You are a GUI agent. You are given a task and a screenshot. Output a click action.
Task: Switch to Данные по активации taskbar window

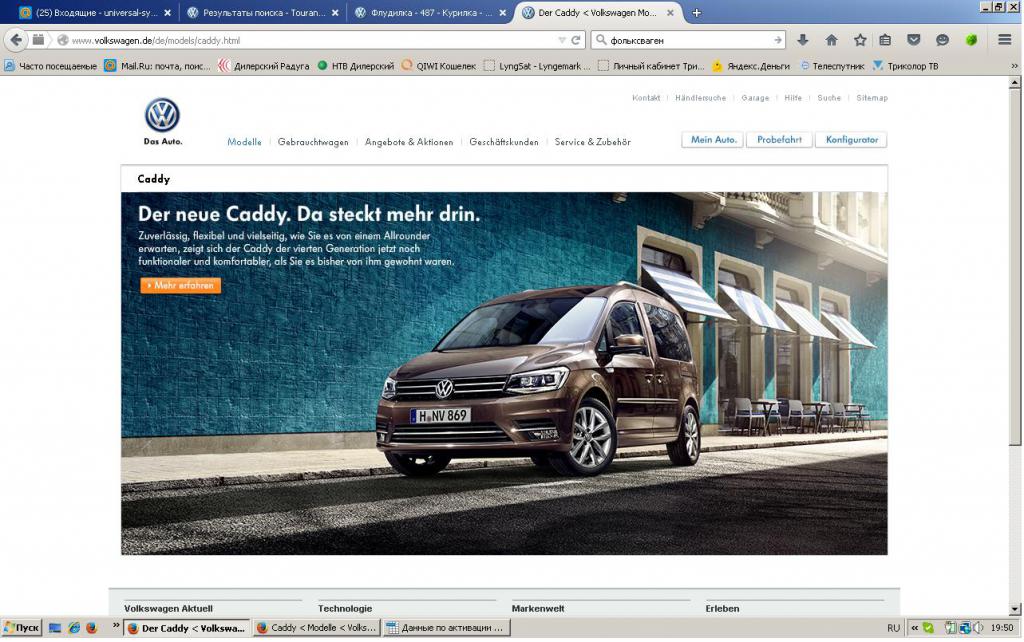447,628
